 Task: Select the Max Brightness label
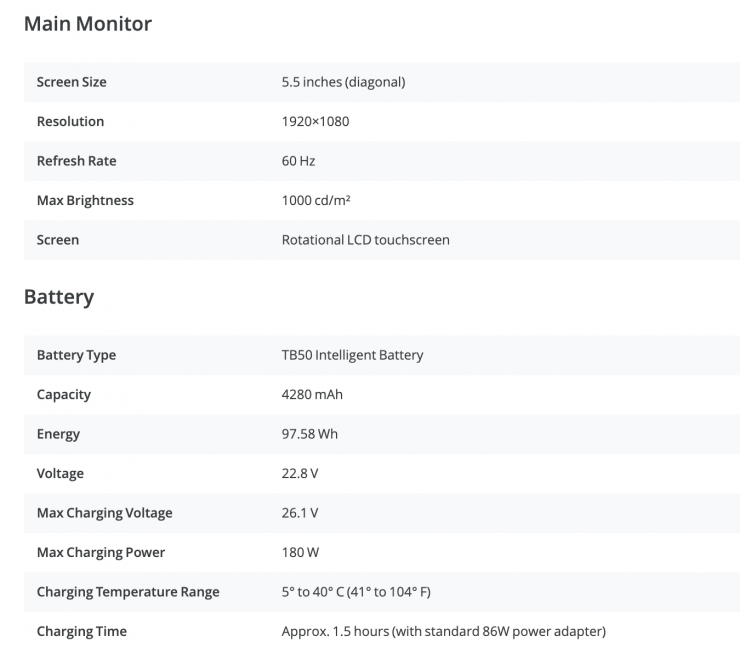pyautogui.click(x=85, y=200)
